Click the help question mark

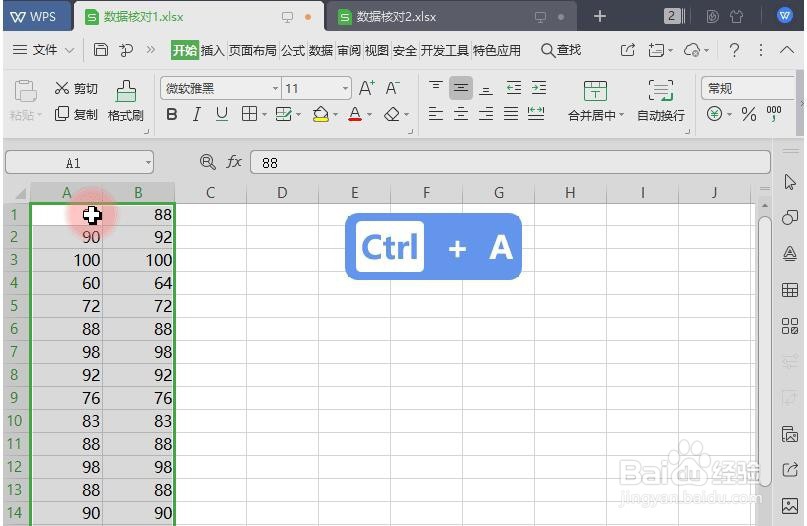(x=734, y=50)
